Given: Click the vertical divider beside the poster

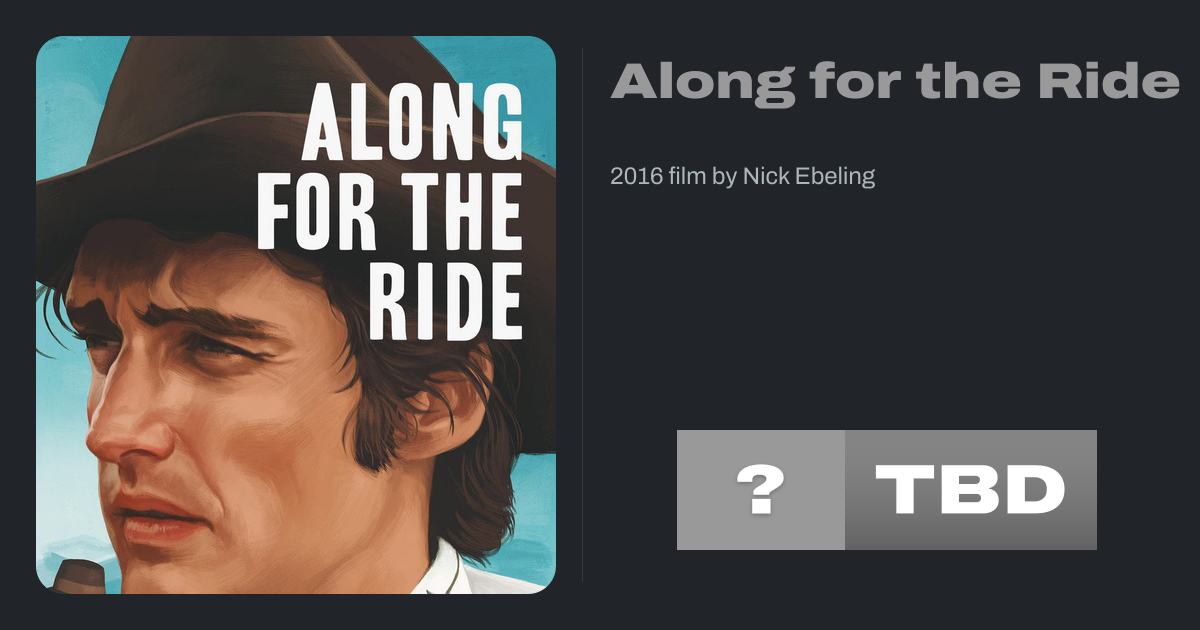Looking at the screenshot, I should coord(583,315).
